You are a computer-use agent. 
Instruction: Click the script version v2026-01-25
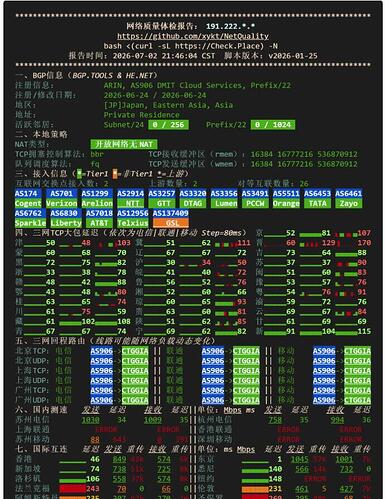293,56
